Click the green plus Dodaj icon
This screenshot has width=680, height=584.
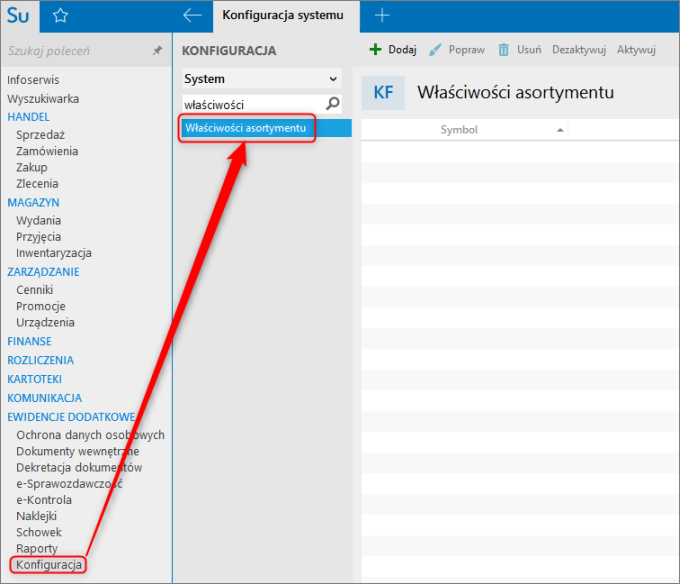pyautogui.click(x=376, y=49)
